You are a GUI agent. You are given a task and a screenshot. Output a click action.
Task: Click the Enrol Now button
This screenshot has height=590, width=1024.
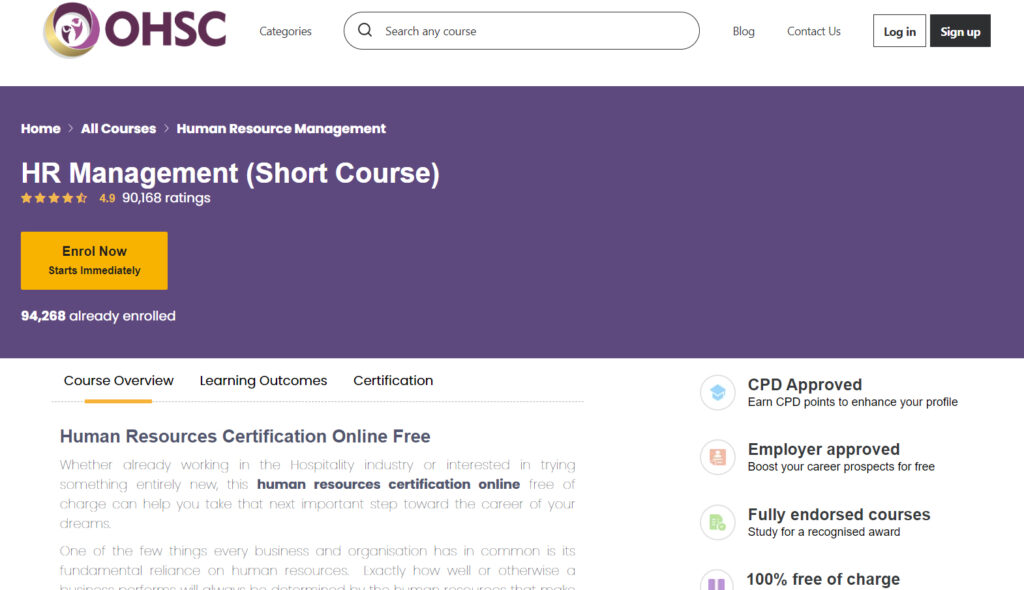click(94, 261)
